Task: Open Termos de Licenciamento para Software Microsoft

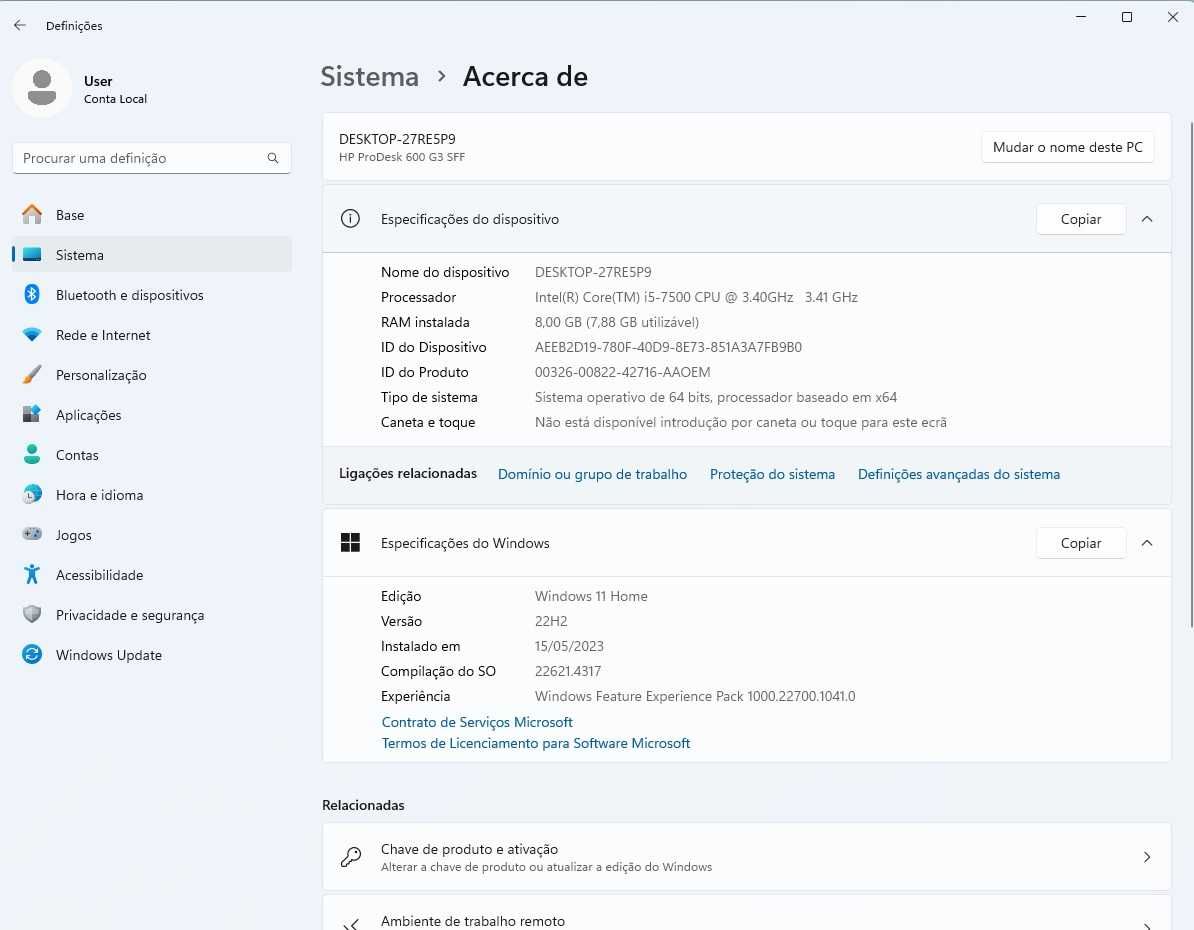Action: 535,743
